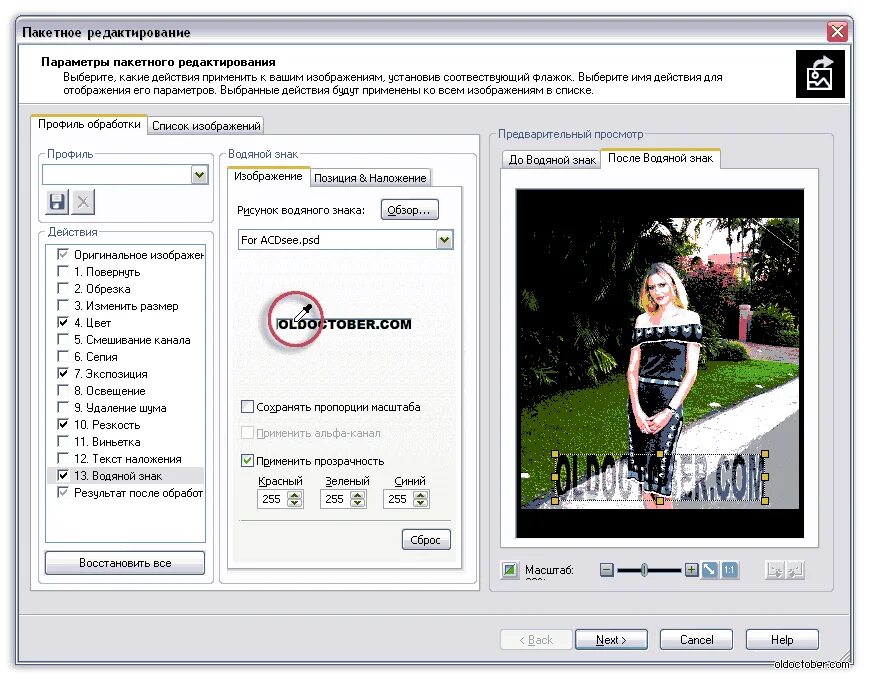Viewport: 869px width, 680px height.
Task: Select the Профиль обработки tab
Action: click(x=89, y=124)
